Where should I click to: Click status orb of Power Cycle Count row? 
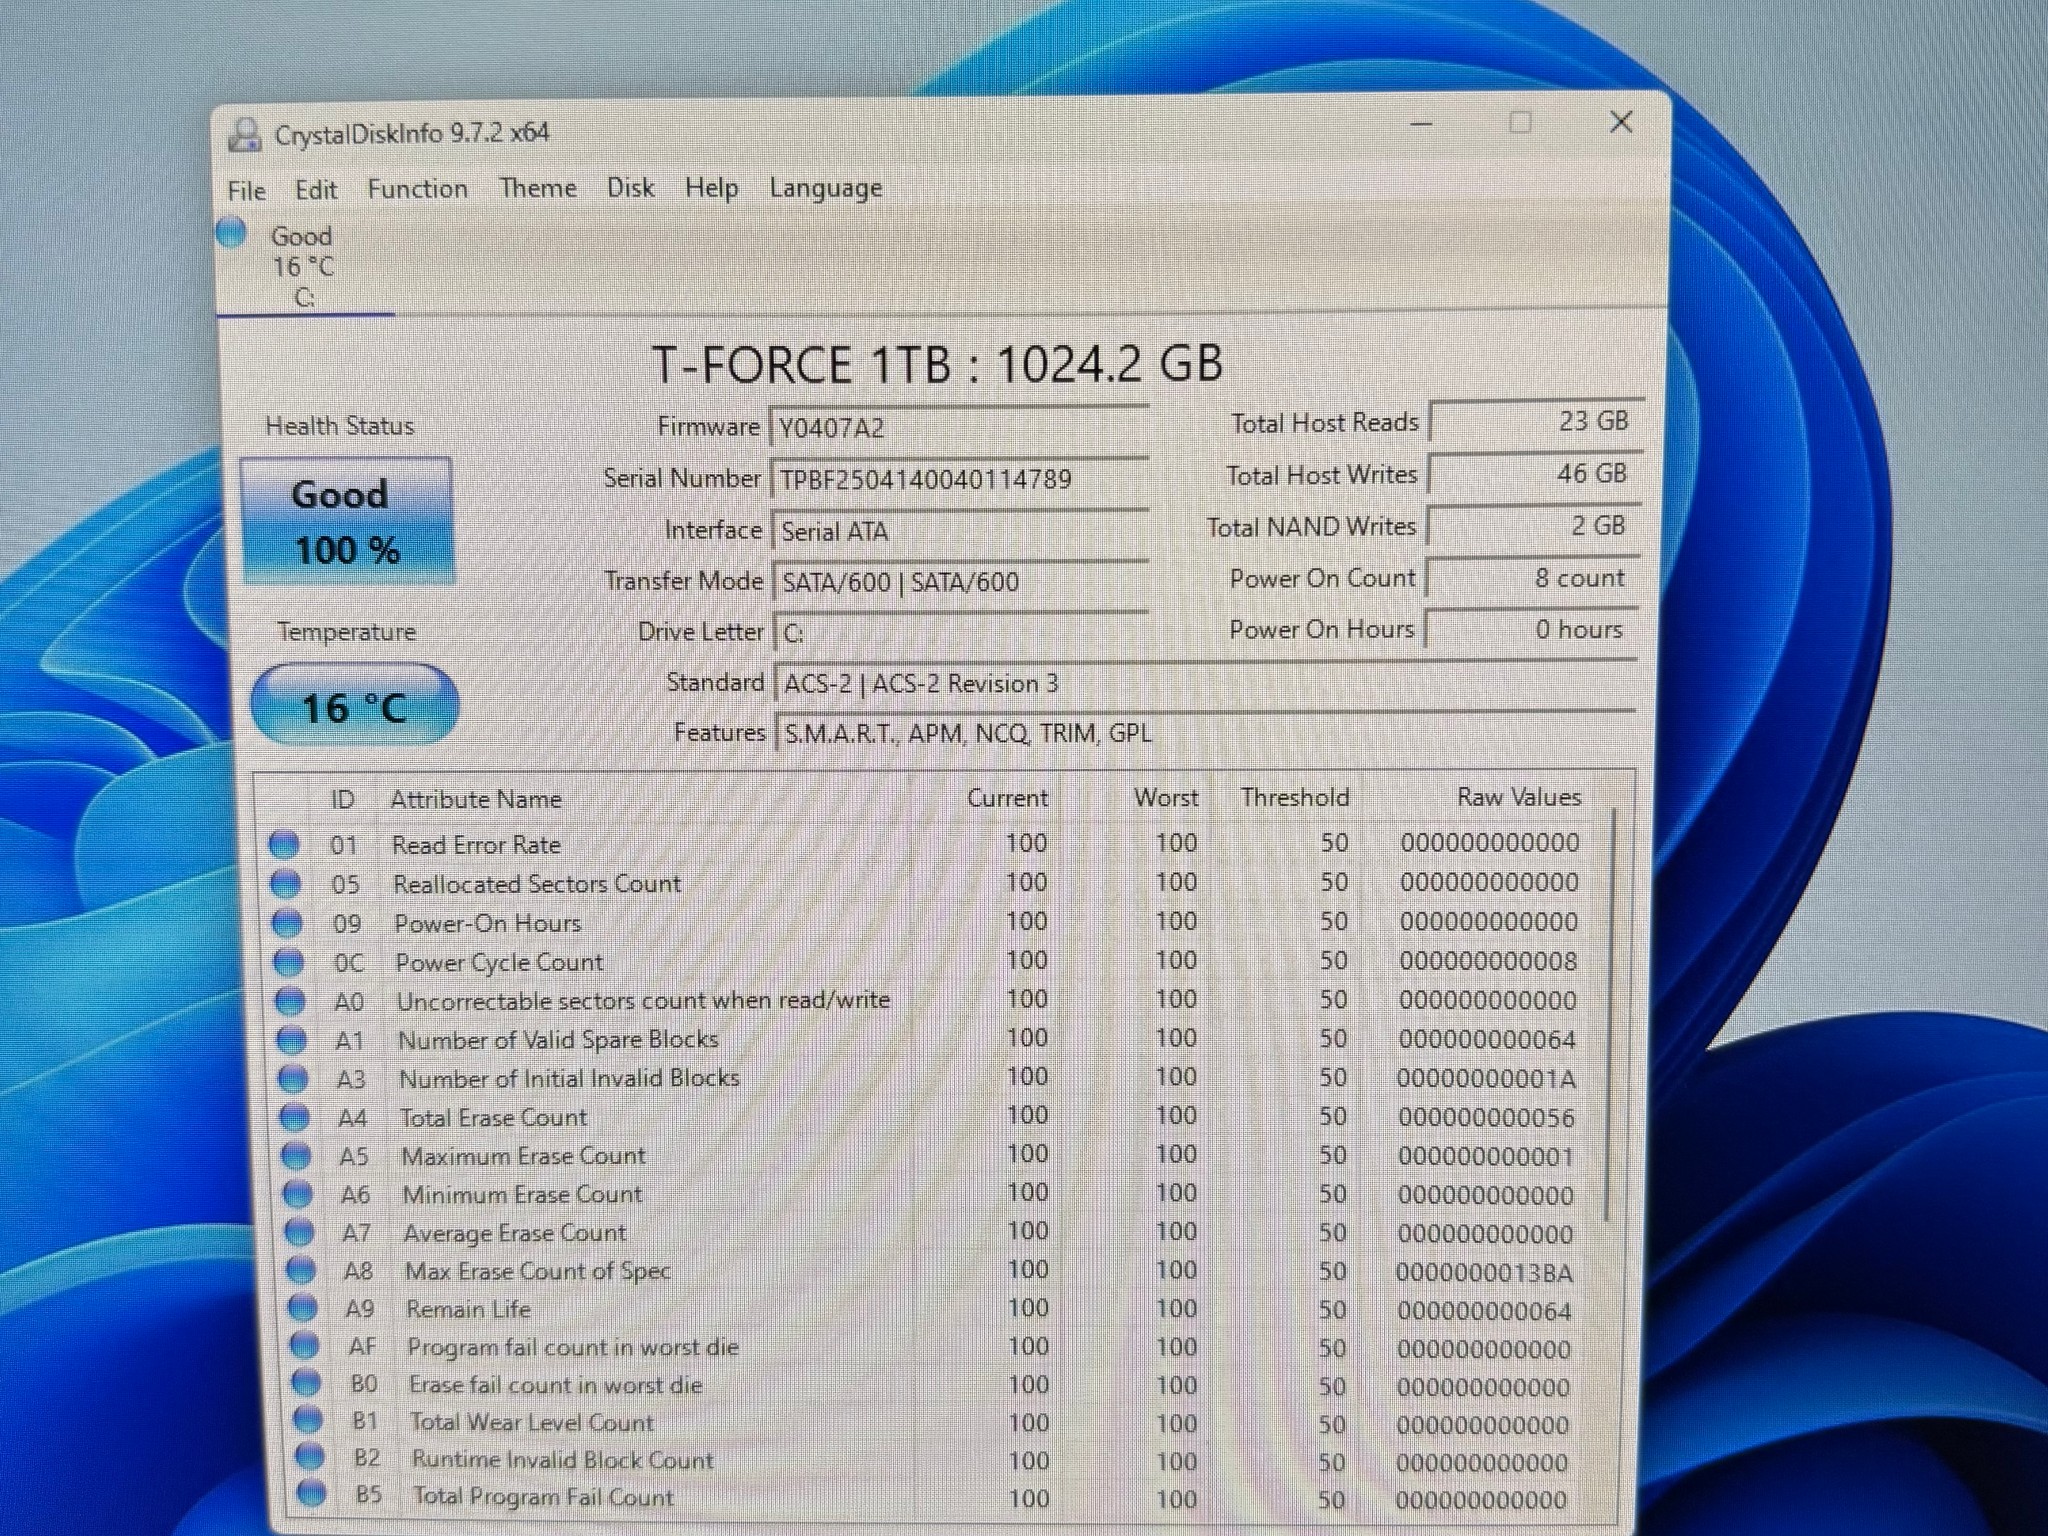[x=288, y=962]
